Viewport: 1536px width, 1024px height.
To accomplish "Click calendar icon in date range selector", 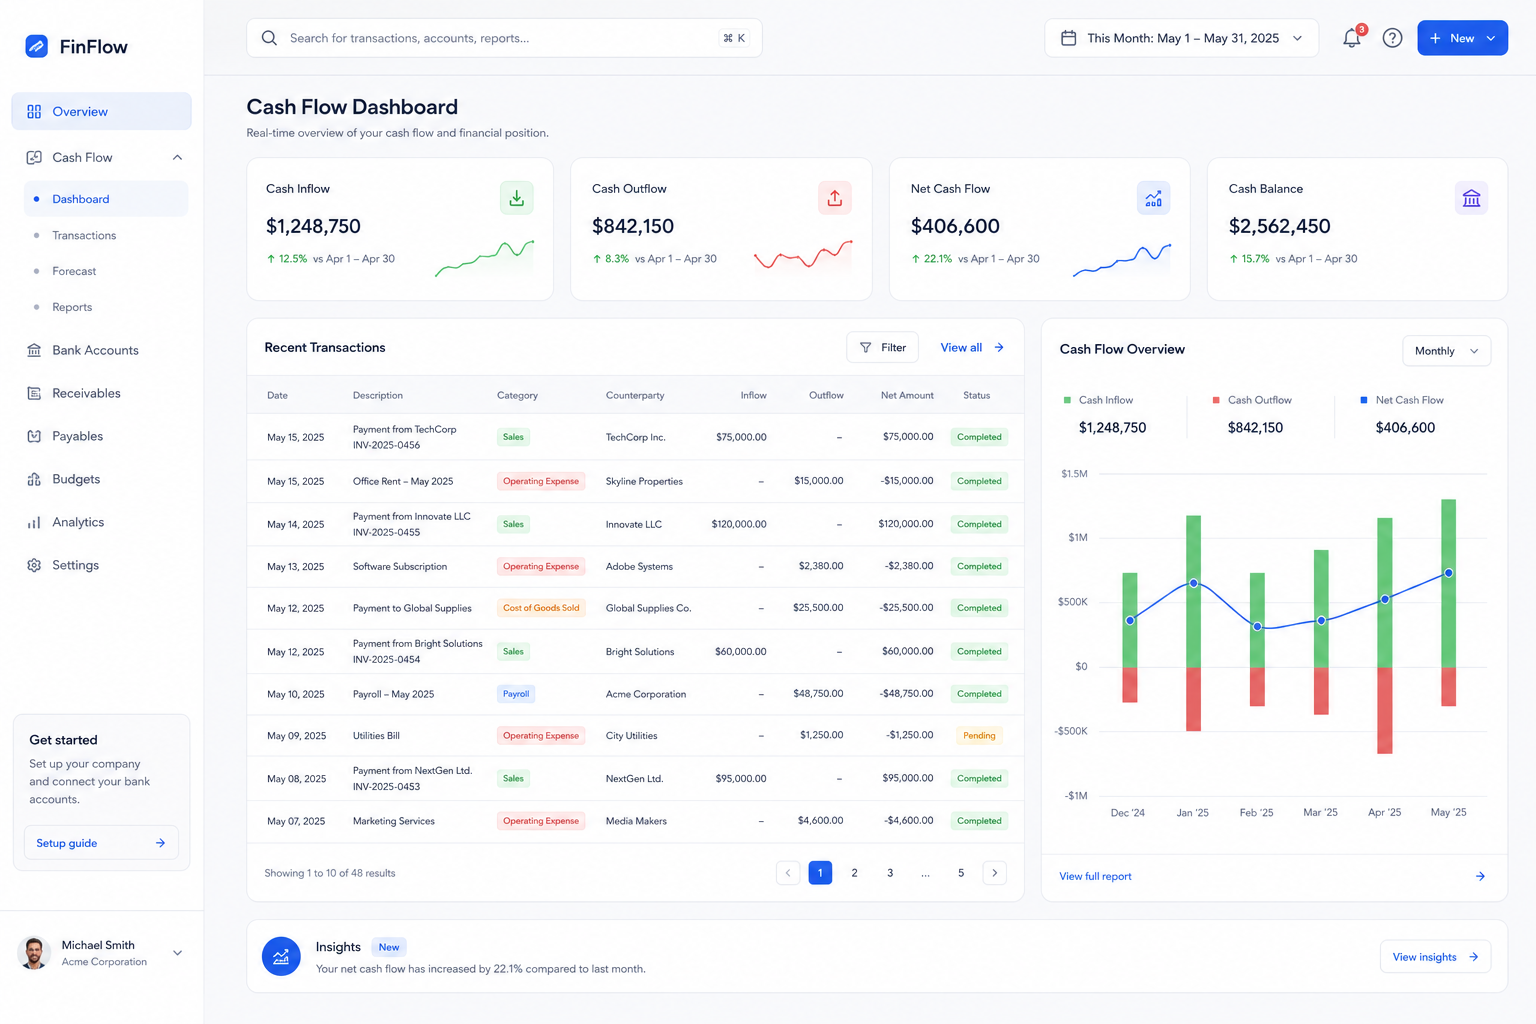I will (x=1068, y=38).
